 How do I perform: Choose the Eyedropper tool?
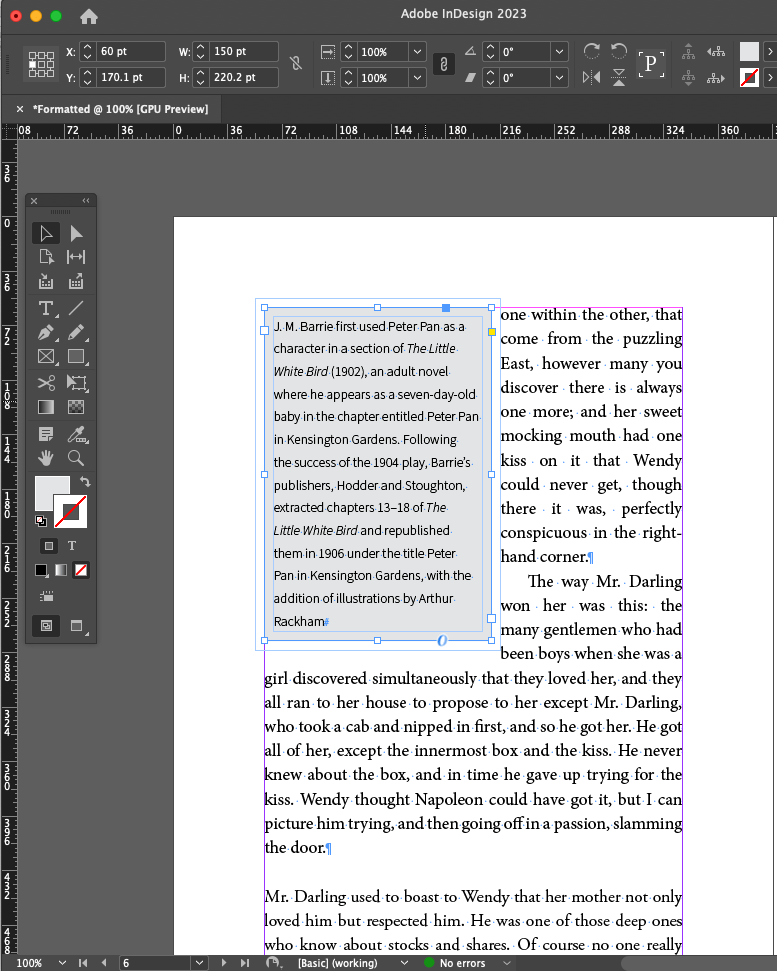tap(77, 434)
